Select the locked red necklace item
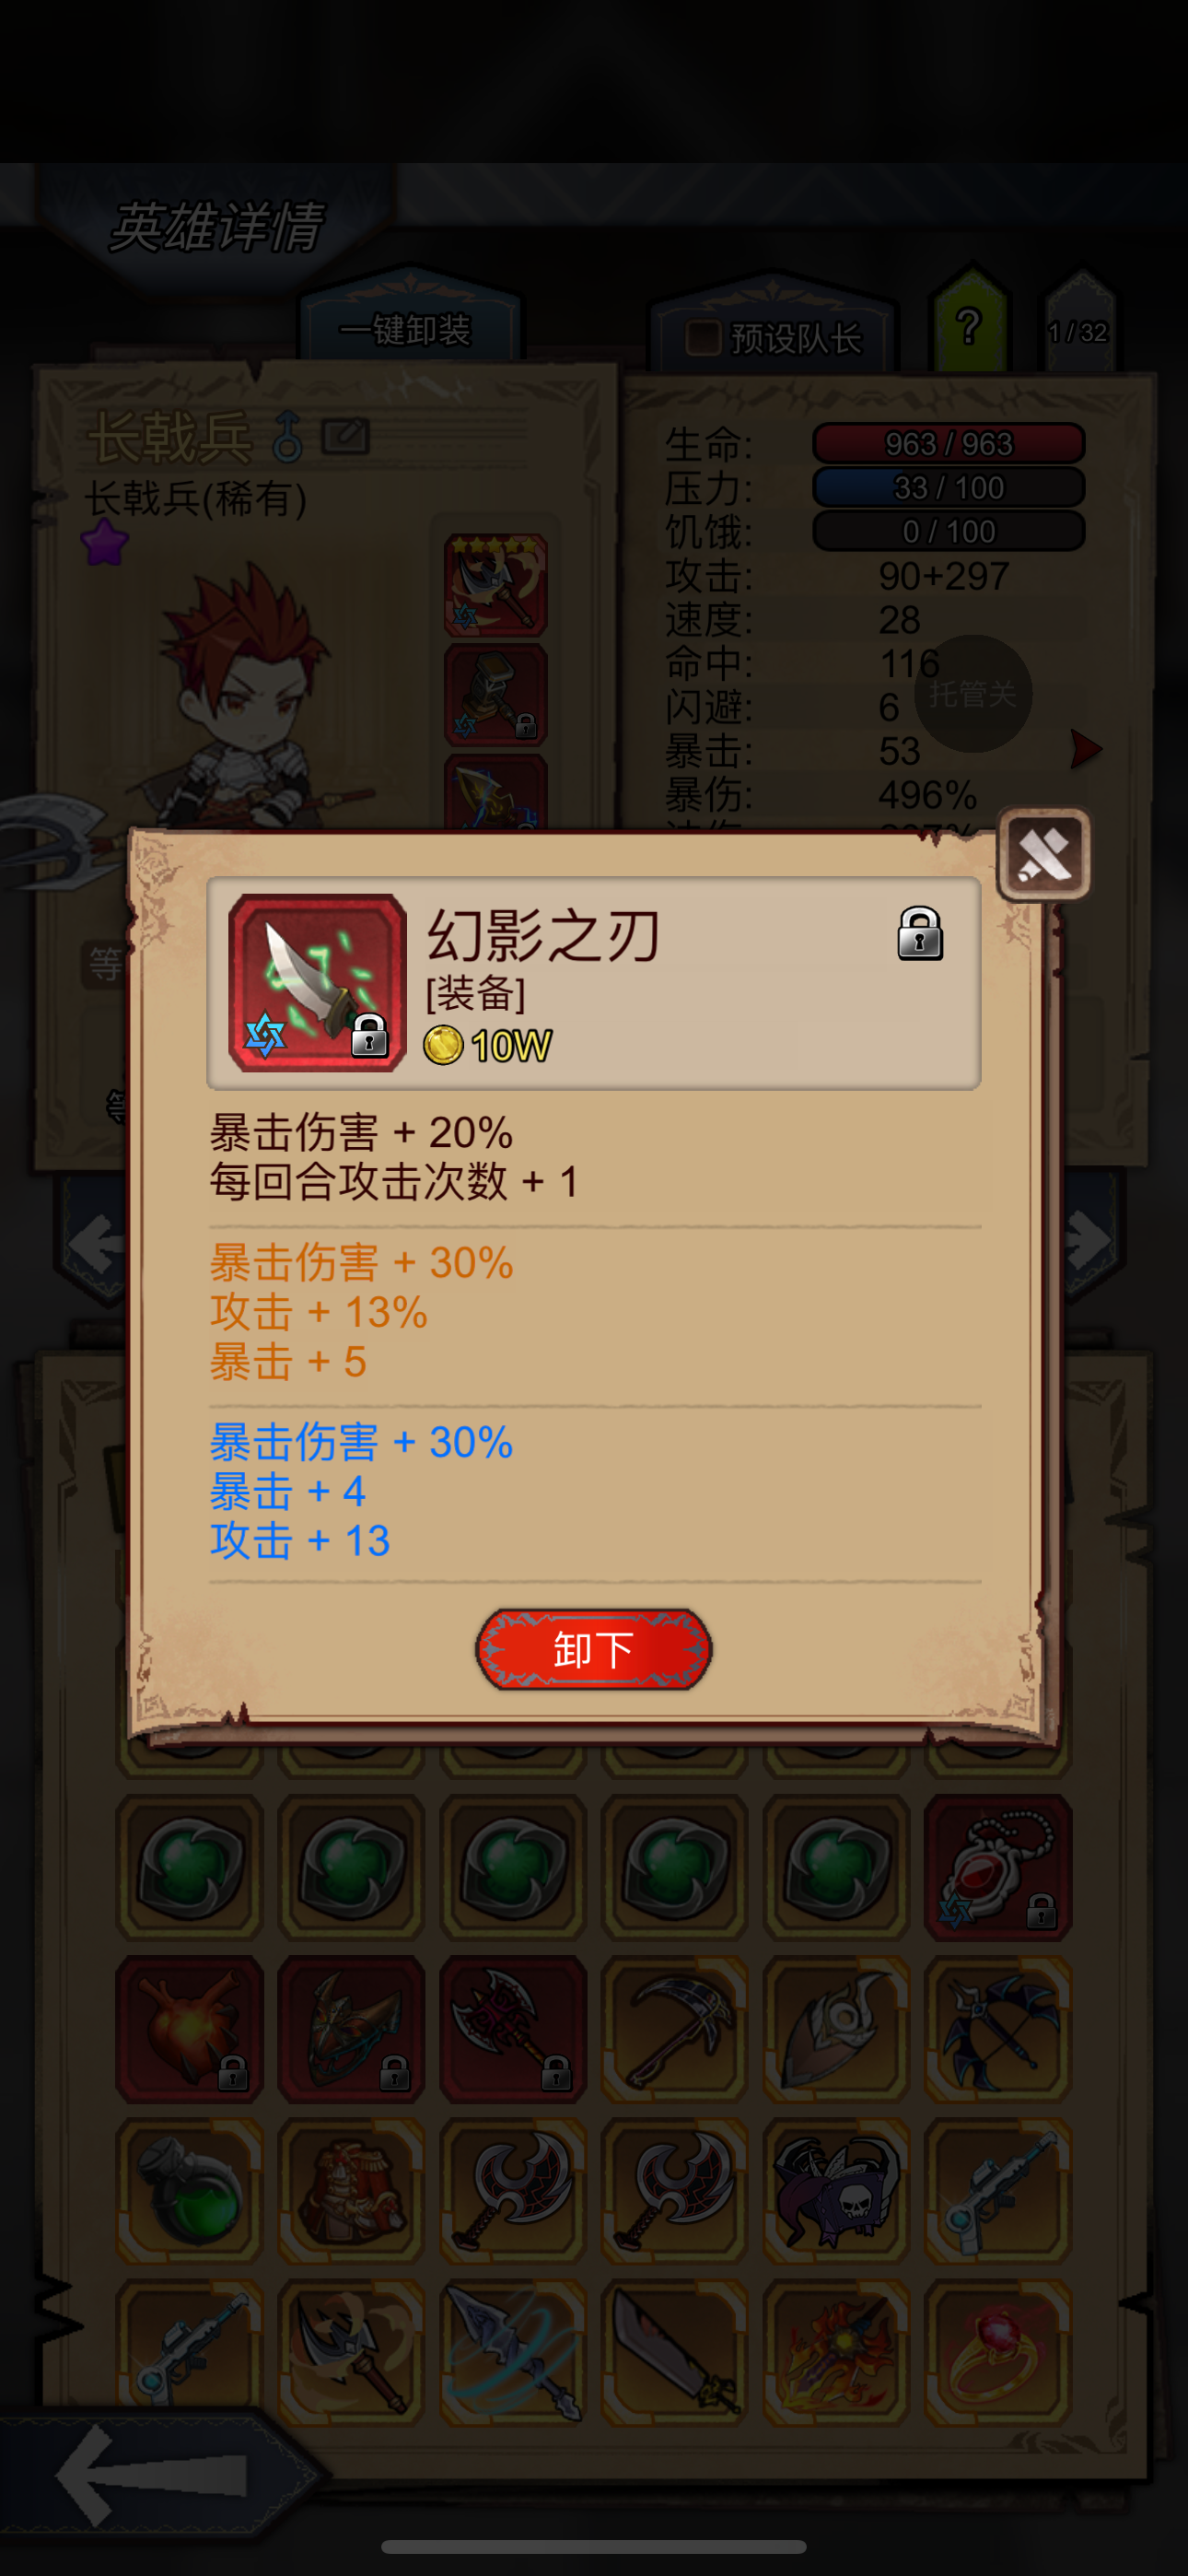This screenshot has height=2576, width=1188. 997,1867
